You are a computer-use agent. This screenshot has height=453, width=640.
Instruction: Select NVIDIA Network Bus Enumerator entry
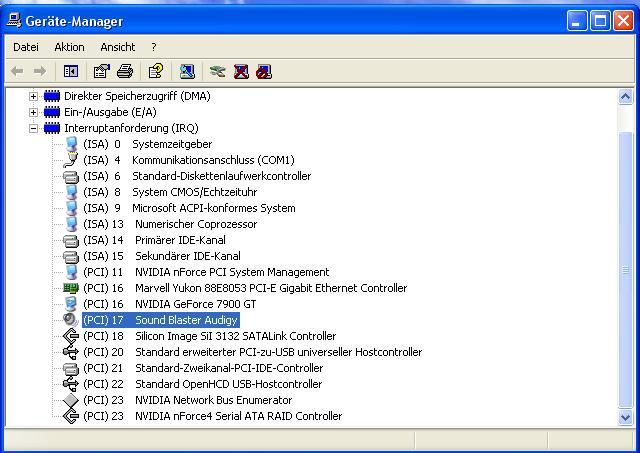pyautogui.click(x=188, y=400)
